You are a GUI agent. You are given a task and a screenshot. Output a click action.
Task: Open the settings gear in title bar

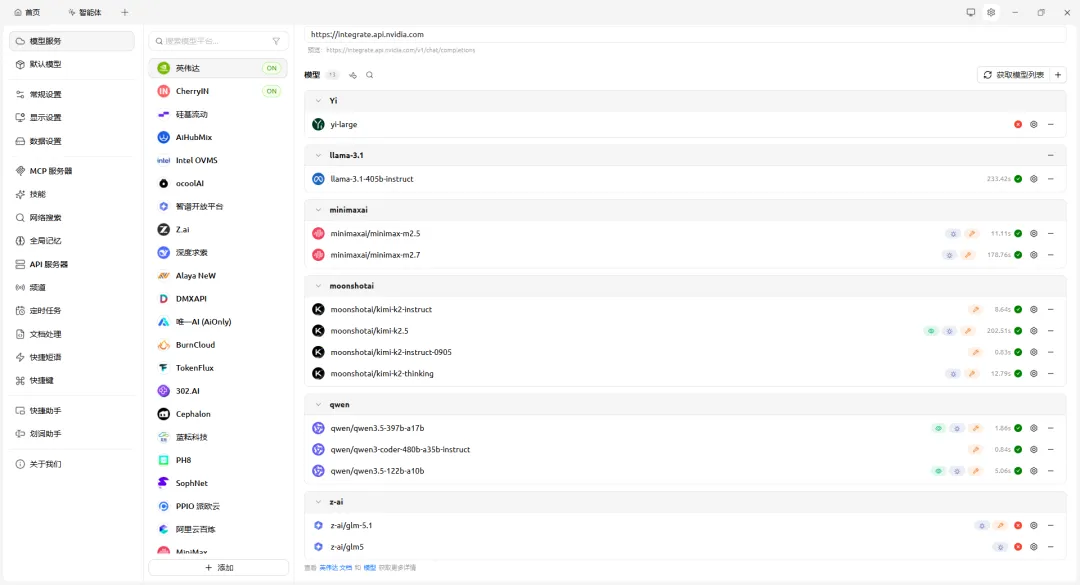point(991,12)
